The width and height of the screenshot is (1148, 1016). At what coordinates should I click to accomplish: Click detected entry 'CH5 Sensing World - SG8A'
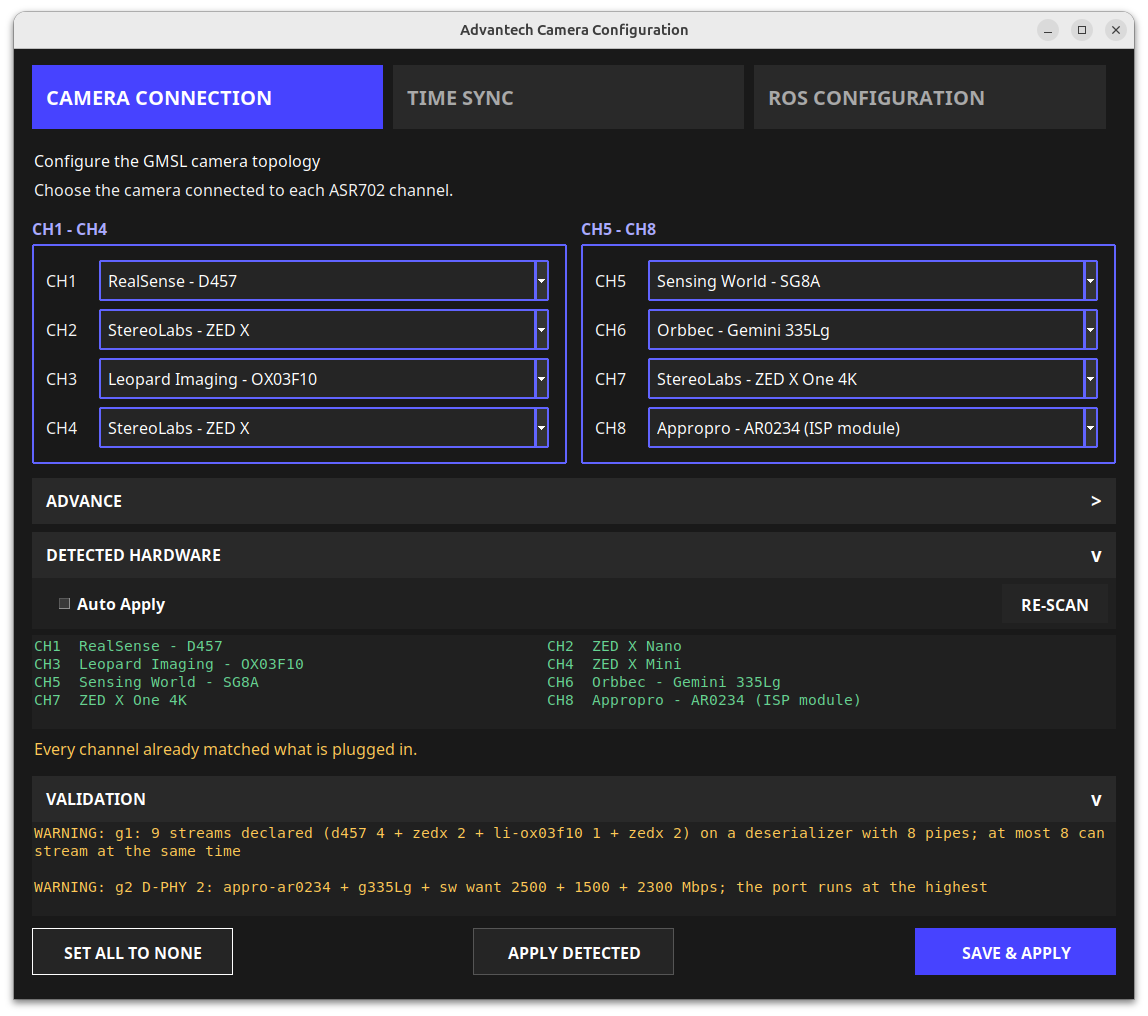click(146, 682)
